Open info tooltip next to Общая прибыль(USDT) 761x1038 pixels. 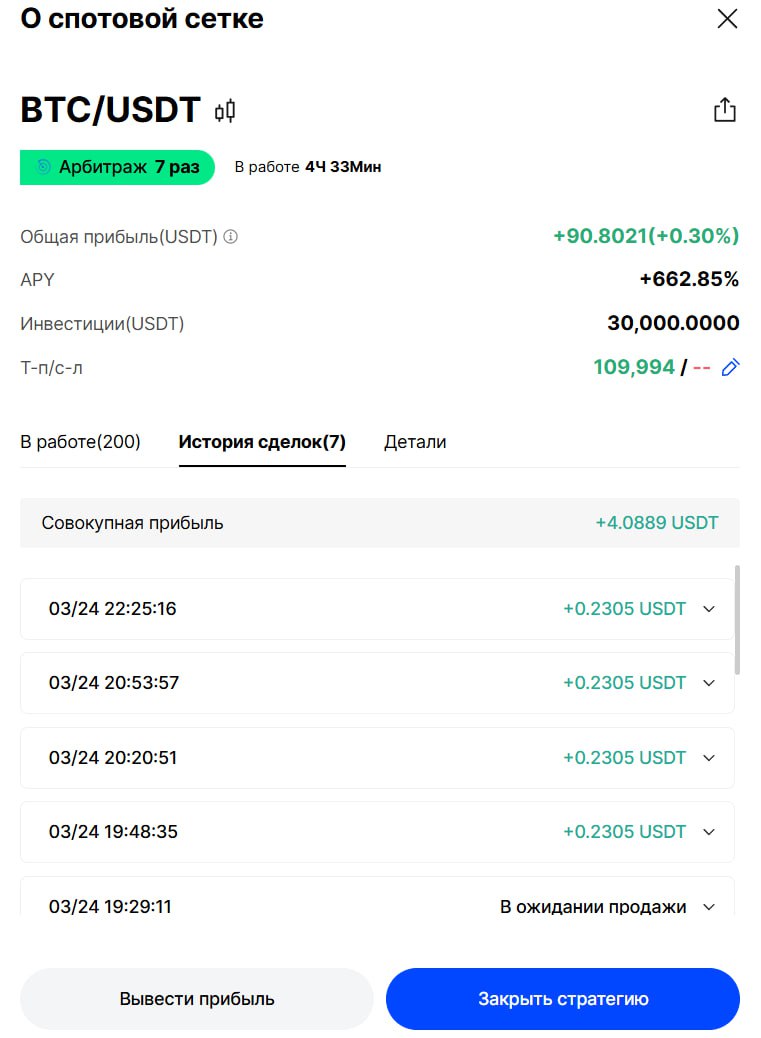tap(230, 236)
